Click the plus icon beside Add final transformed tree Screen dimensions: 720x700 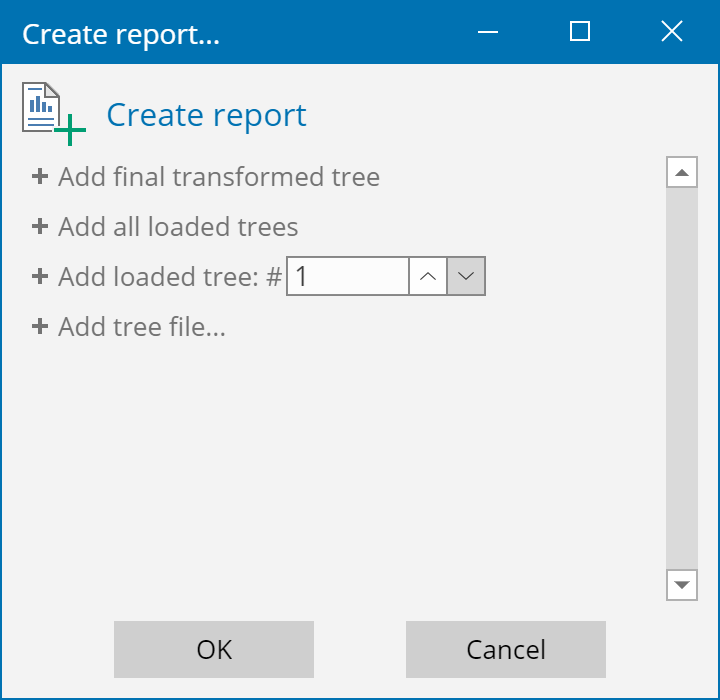pyautogui.click(x=40, y=177)
